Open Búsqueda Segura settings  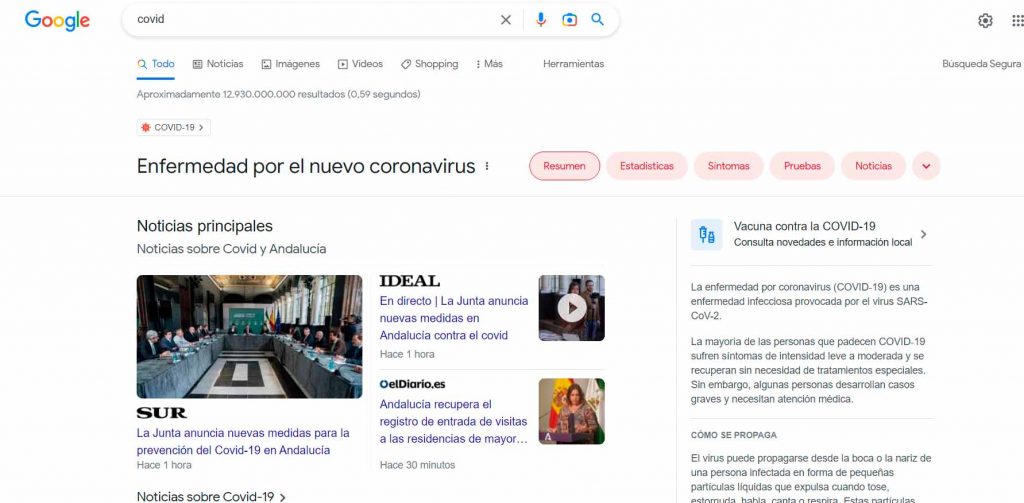pyautogui.click(x=981, y=64)
